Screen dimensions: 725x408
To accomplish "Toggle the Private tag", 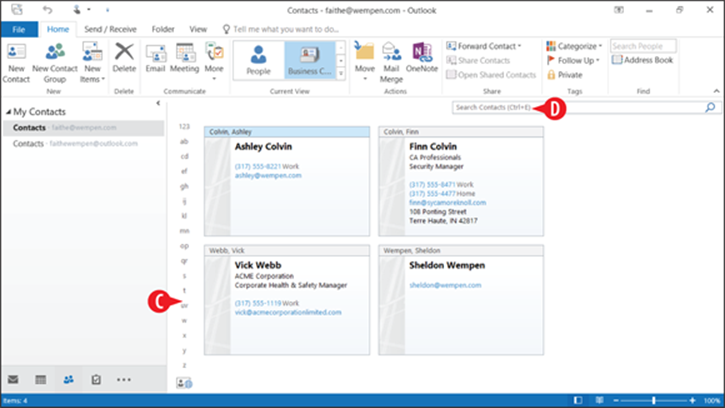I will coord(565,75).
